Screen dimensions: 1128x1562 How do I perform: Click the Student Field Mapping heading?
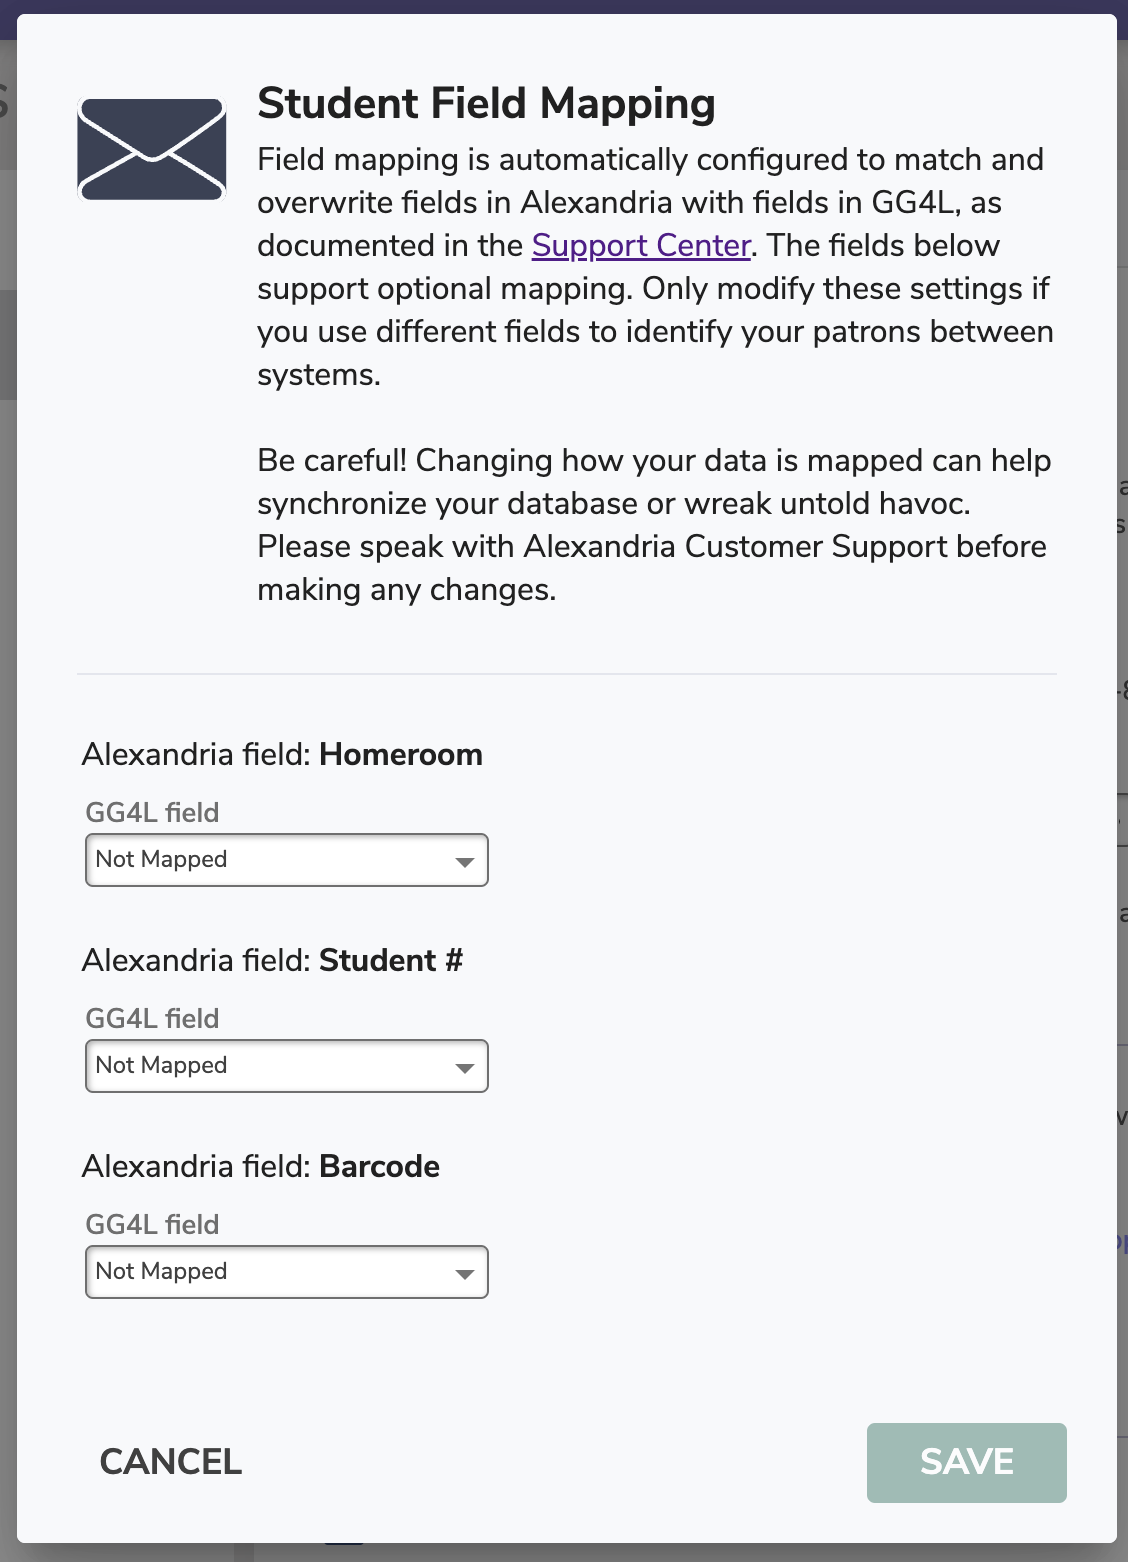tap(486, 104)
